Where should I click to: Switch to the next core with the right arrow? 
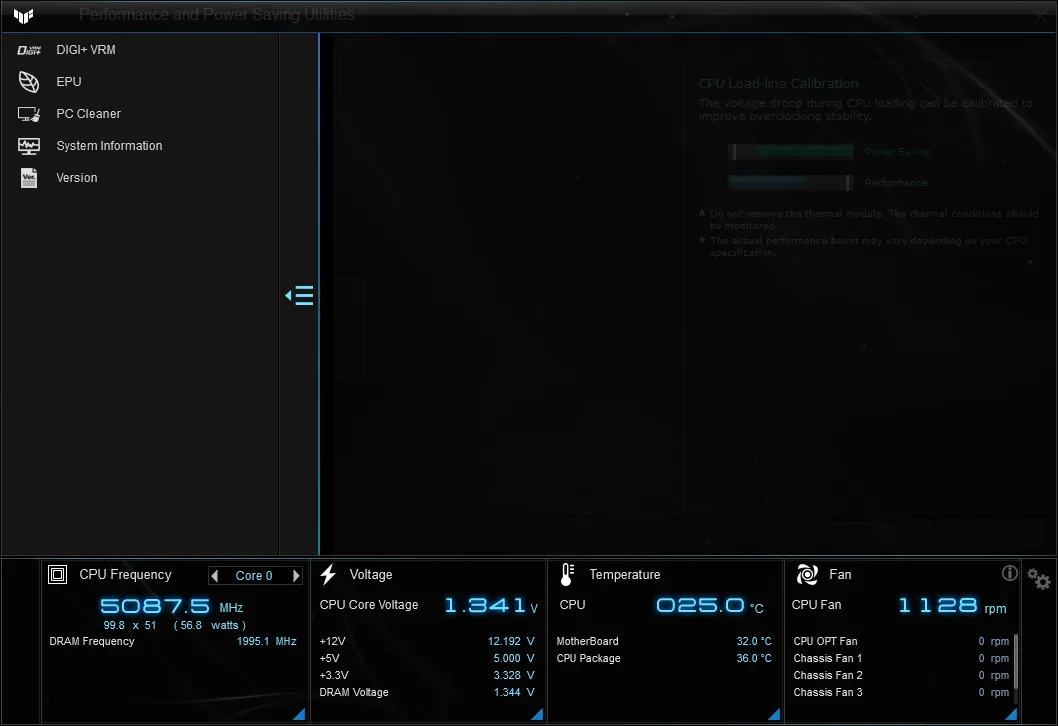(x=296, y=576)
